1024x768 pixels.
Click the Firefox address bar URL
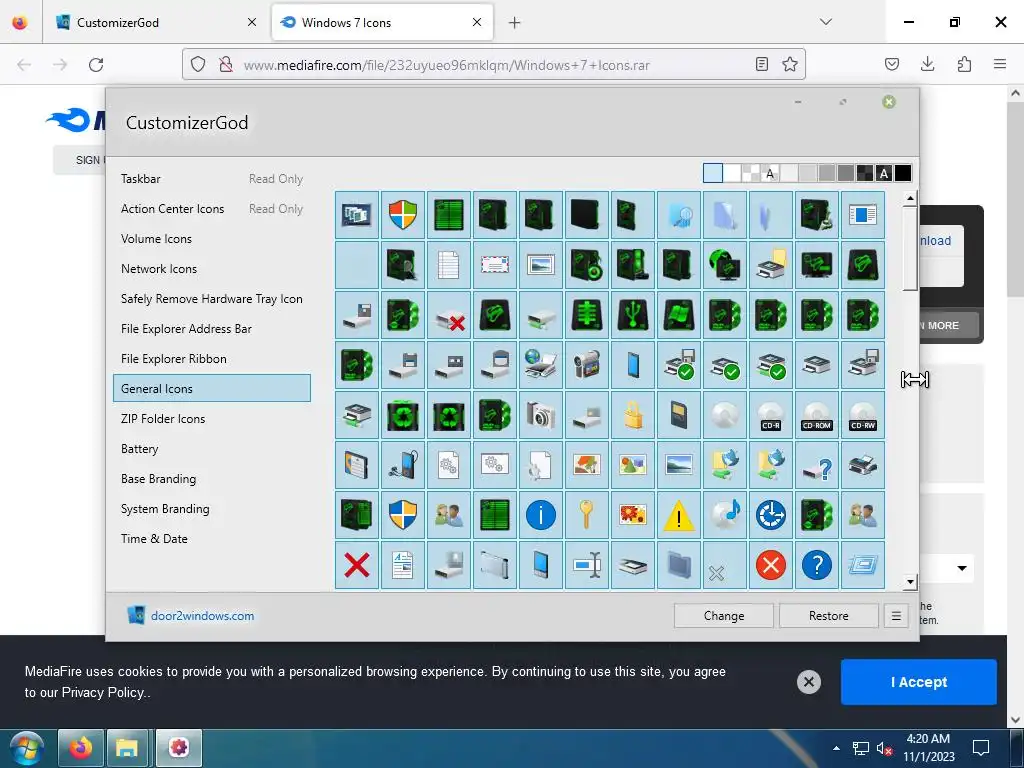pyautogui.click(x=447, y=65)
